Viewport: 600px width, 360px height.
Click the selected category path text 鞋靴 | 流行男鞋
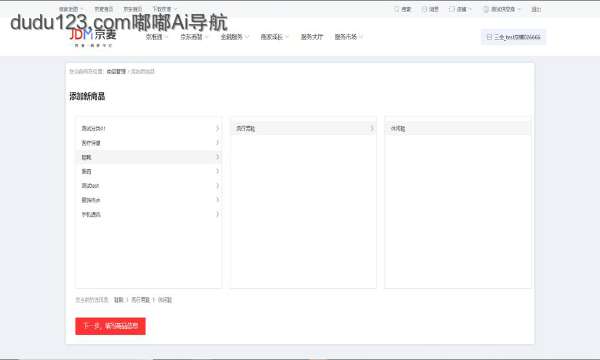132,300
